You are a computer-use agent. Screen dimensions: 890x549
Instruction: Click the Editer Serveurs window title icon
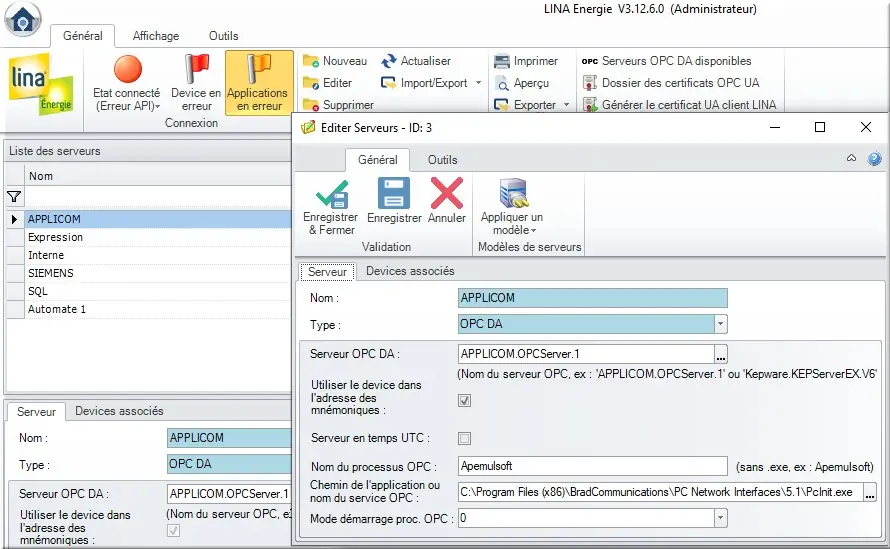click(x=308, y=127)
